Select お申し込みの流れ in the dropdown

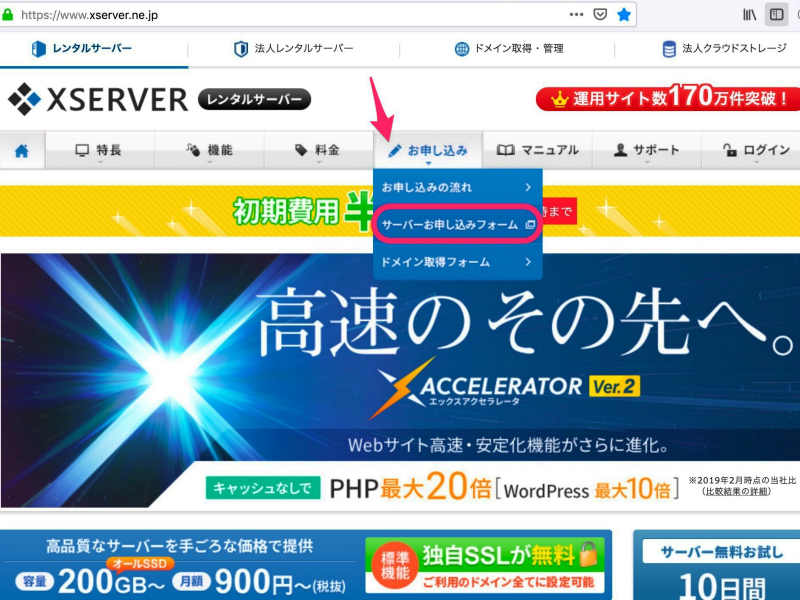click(457, 187)
